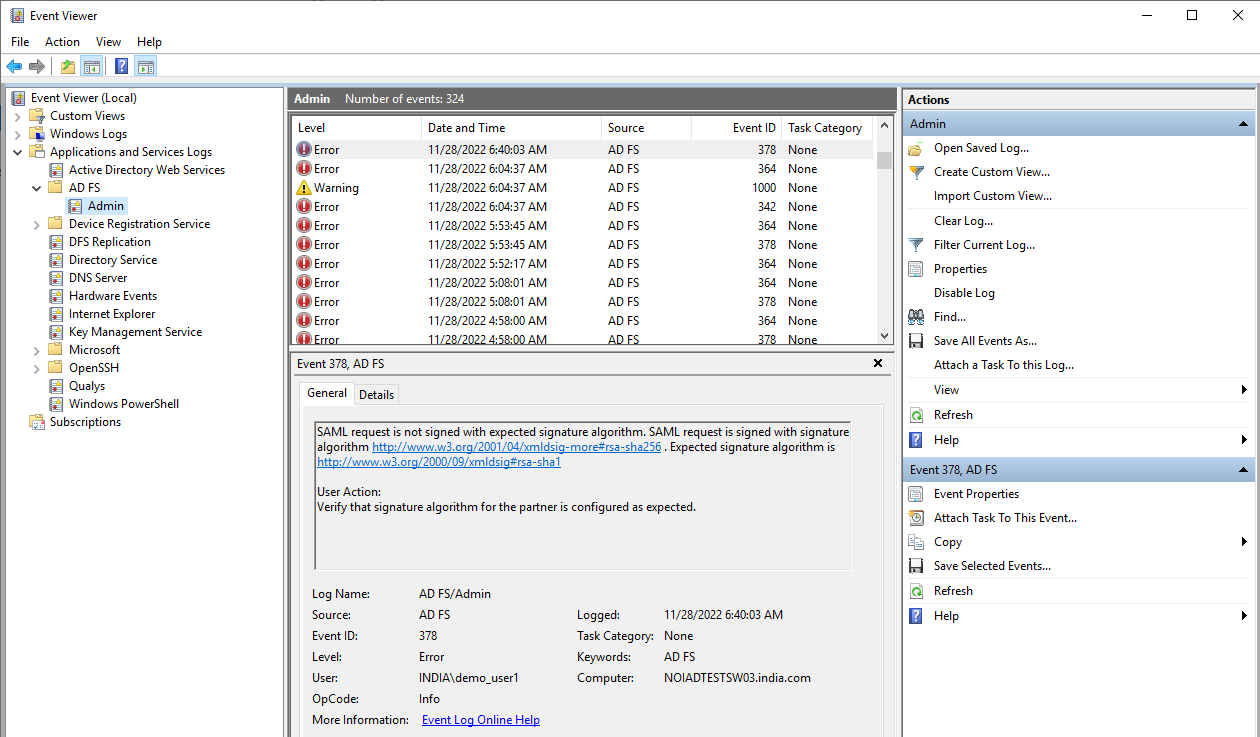Screen dimensions: 1260x737
Task: Click Clear Log... action
Action: 963,221
